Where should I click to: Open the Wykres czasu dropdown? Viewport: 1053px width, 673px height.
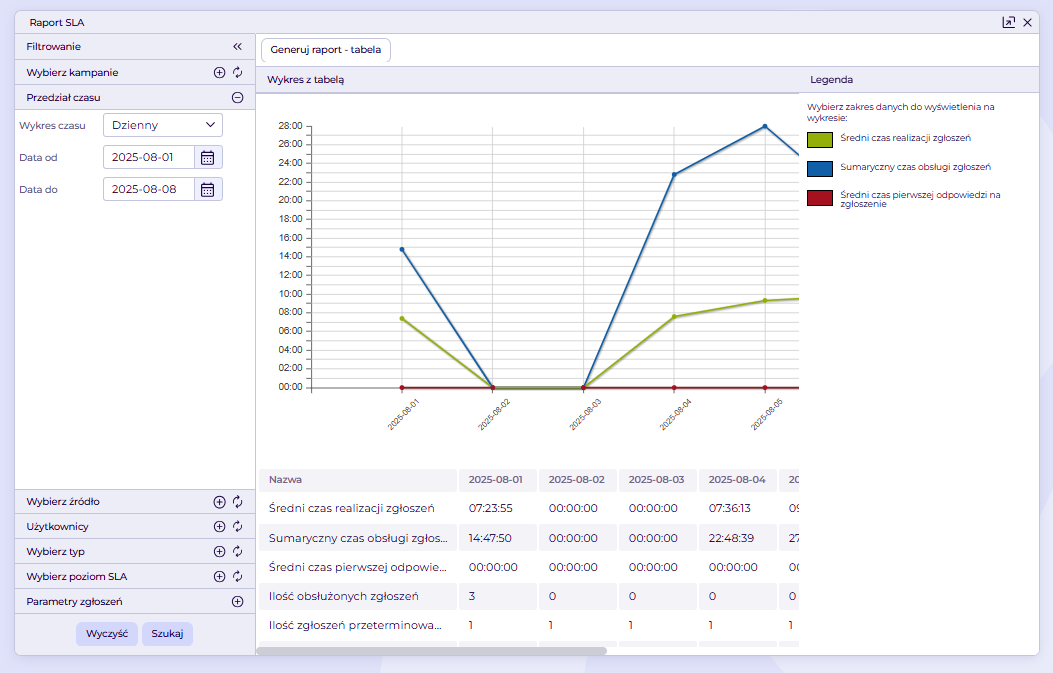163,125
